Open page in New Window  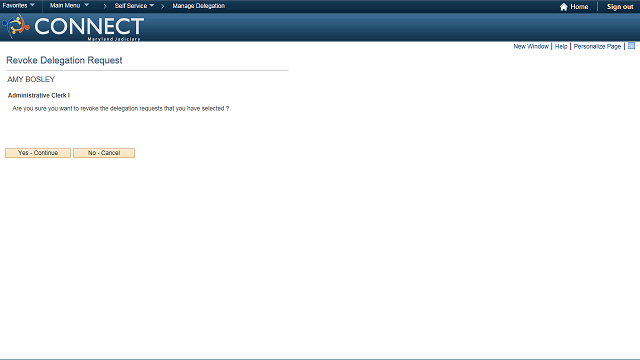(531, 47)
